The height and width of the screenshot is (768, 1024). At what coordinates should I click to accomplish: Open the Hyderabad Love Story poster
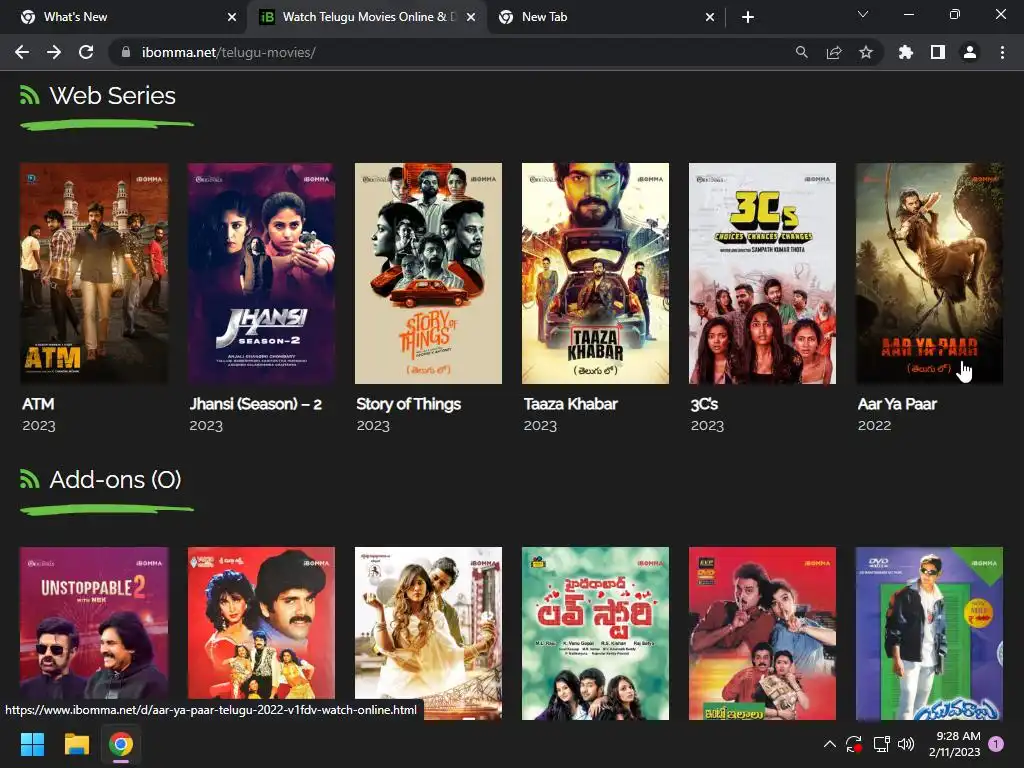point(596,633)
